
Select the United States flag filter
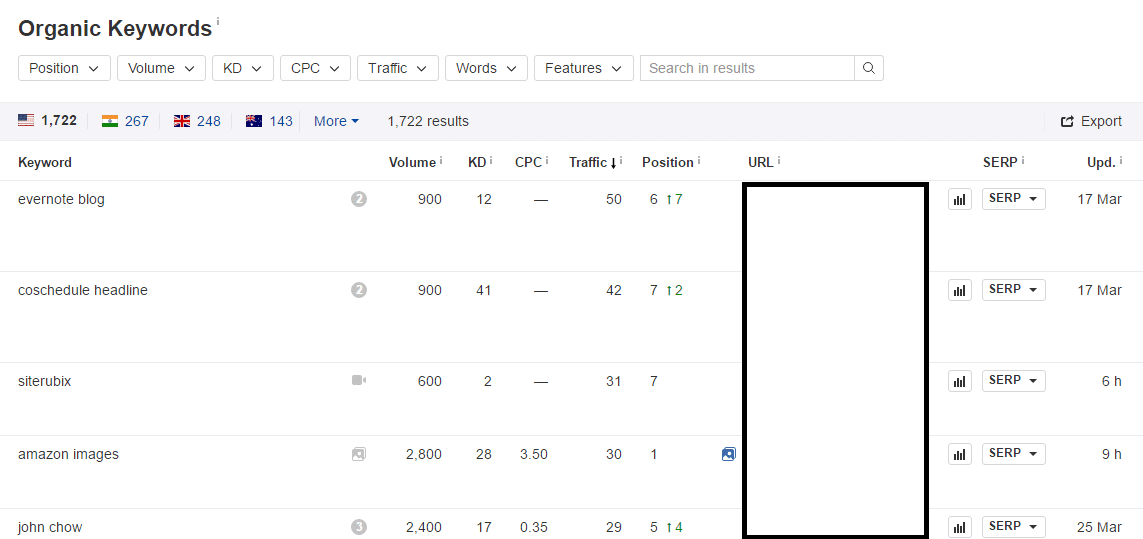click(26, 121)
